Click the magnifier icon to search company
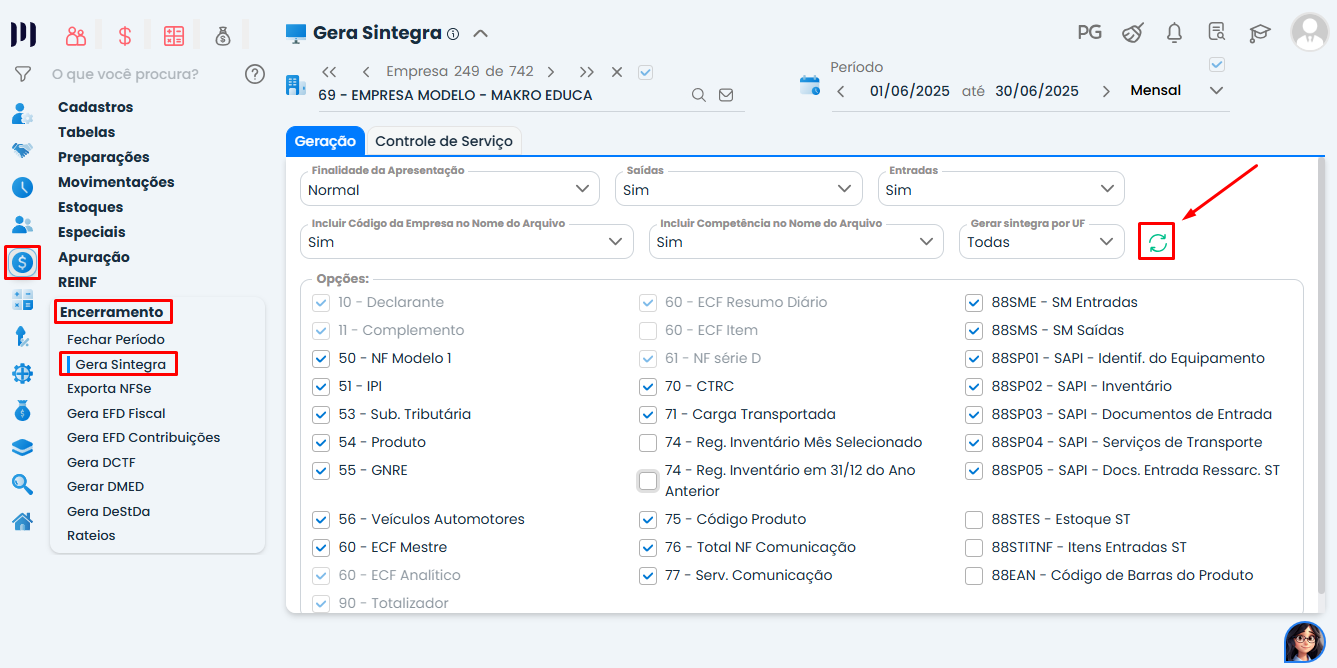Image resolution: width=1337 pixels, height=668 pixels. click(x=699, y=95)
